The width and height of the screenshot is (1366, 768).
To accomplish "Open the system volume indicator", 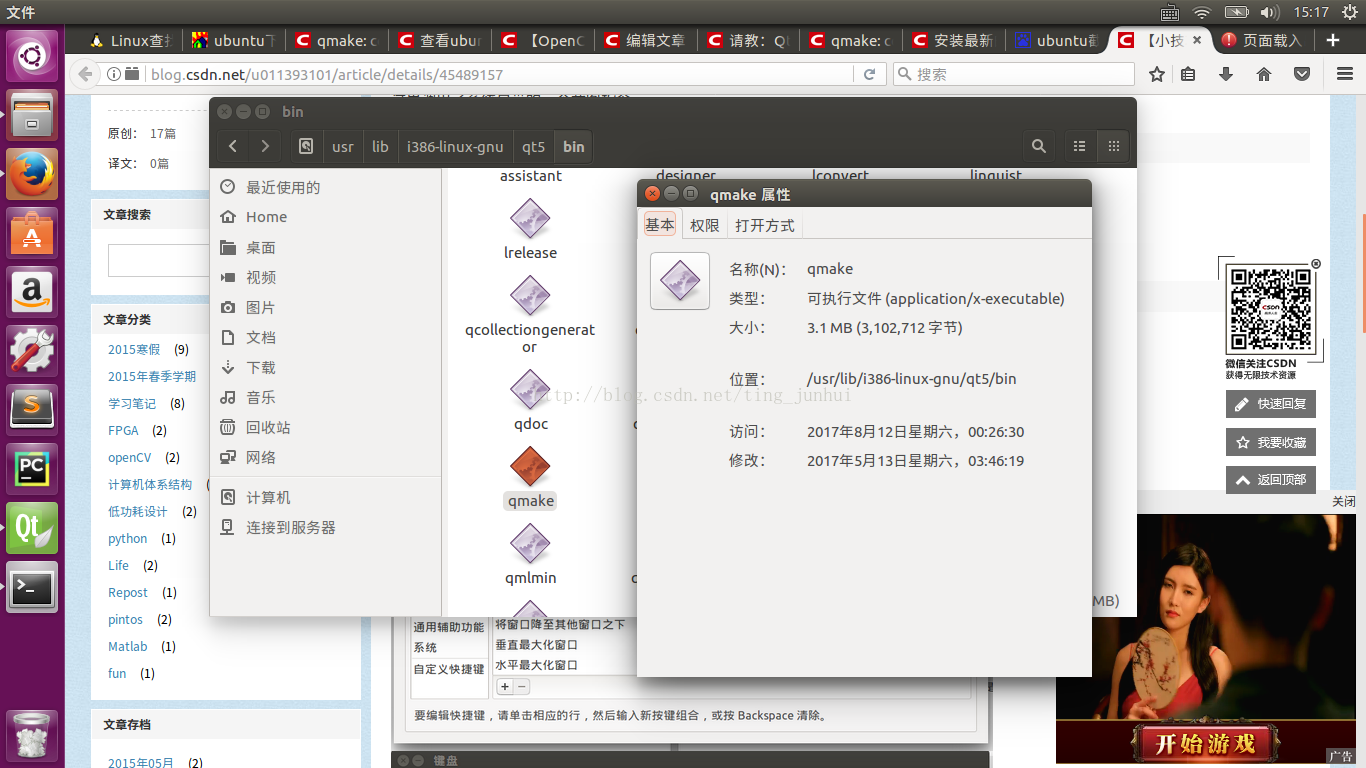I will pos(1270,12).
